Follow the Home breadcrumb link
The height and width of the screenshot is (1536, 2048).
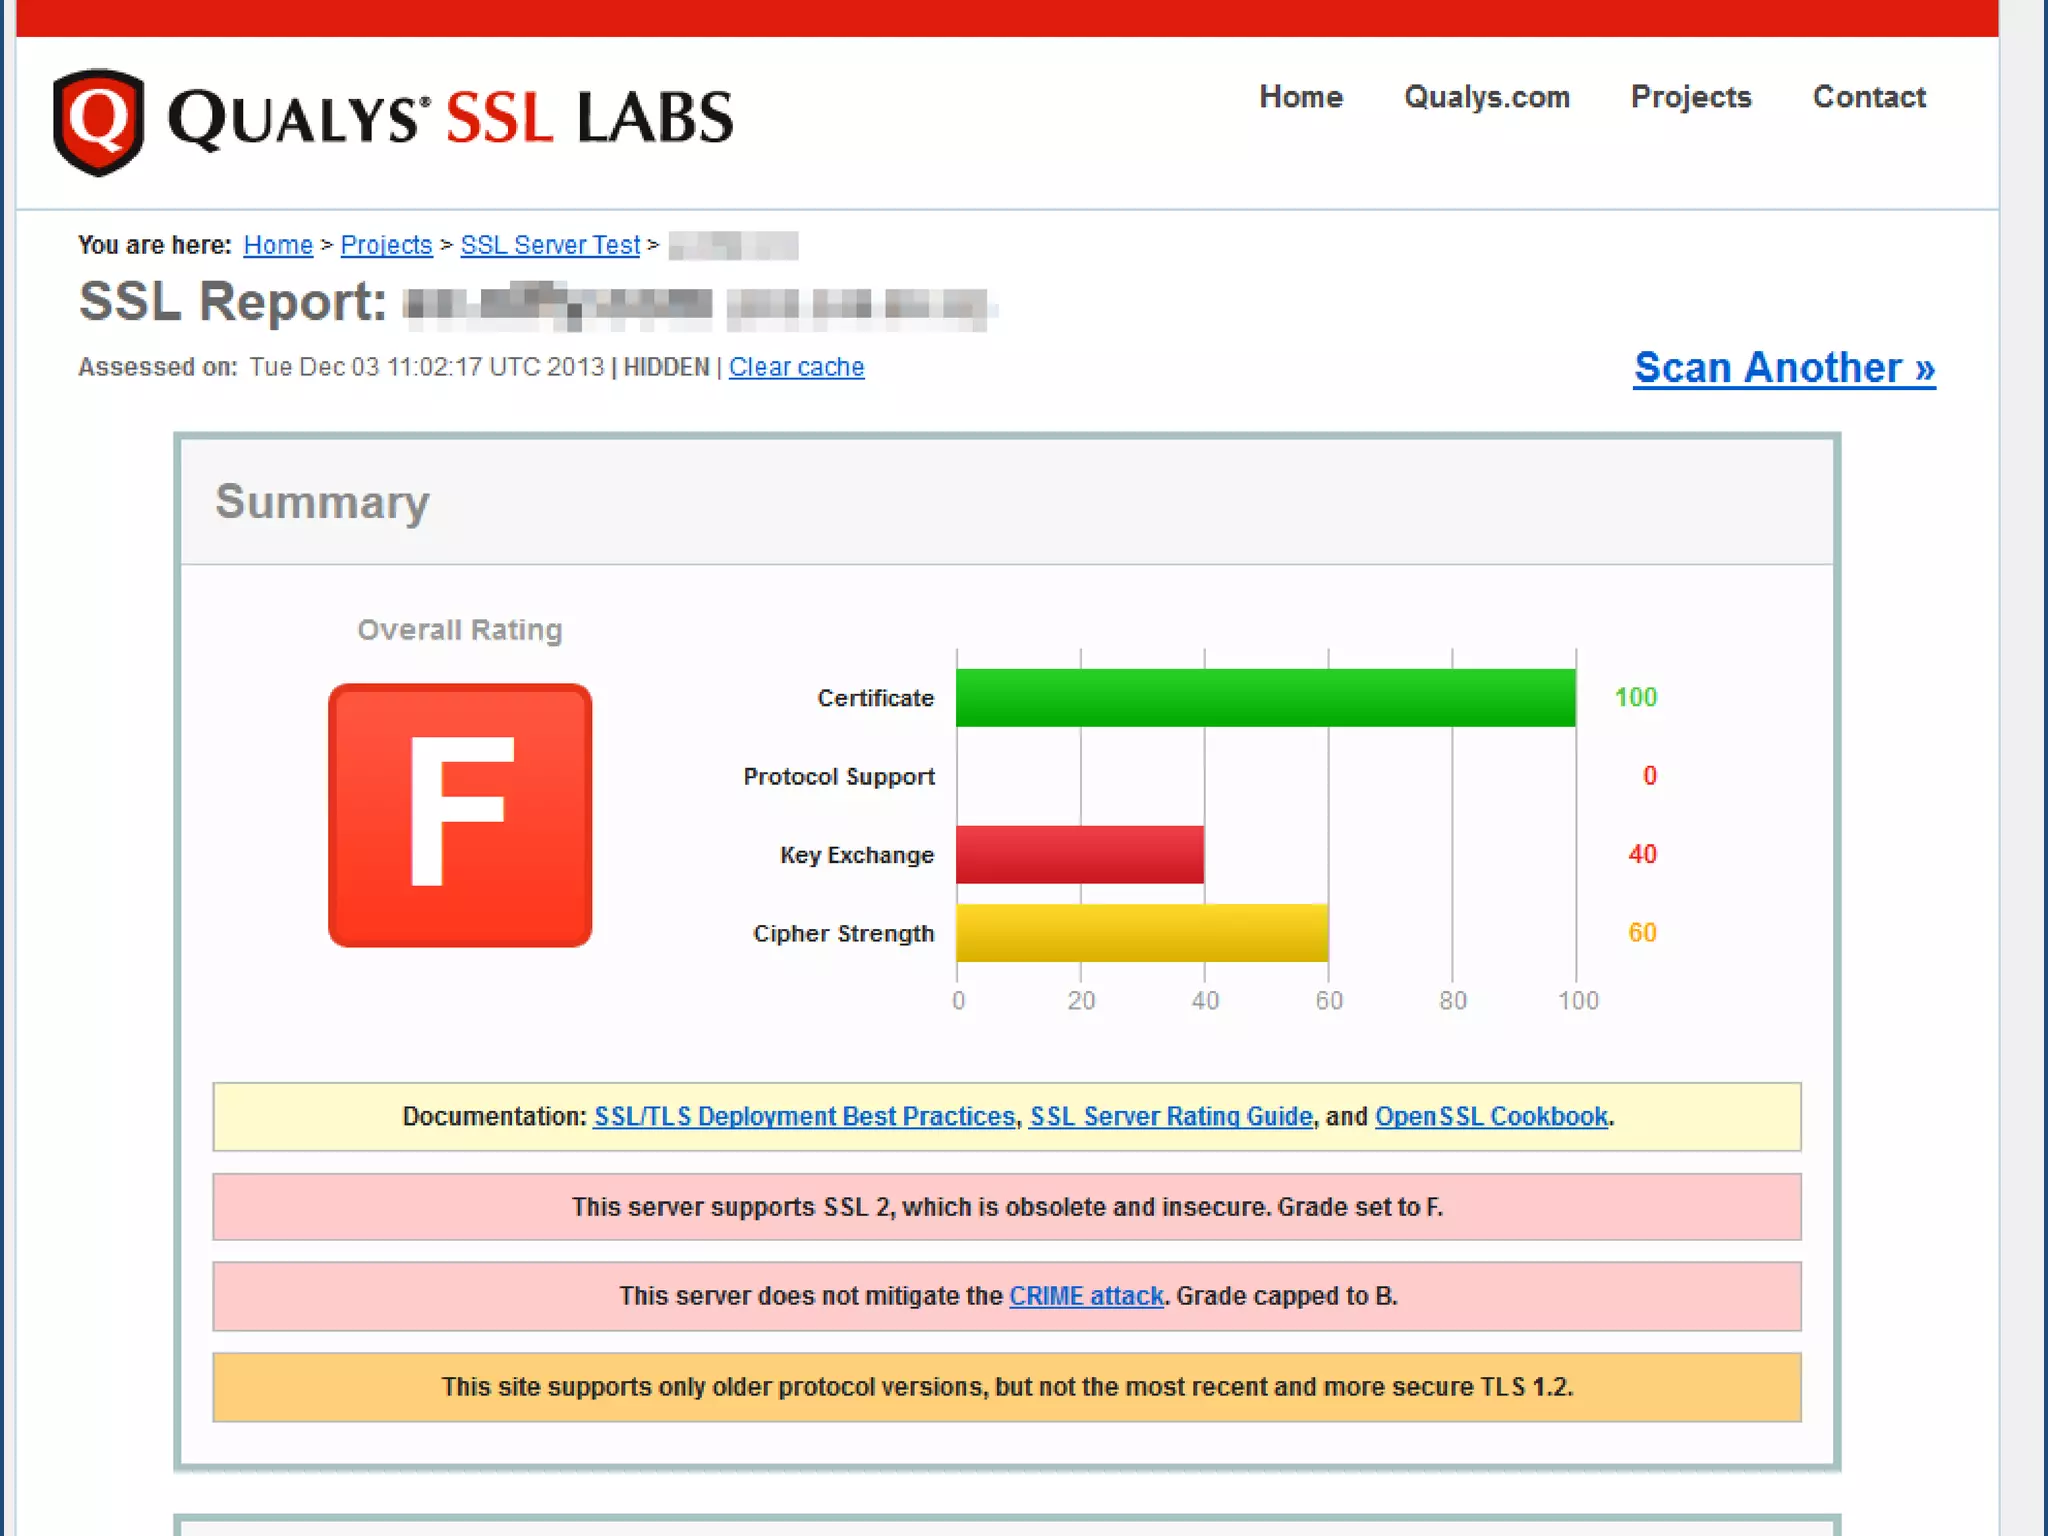click(x=278, y=245)
